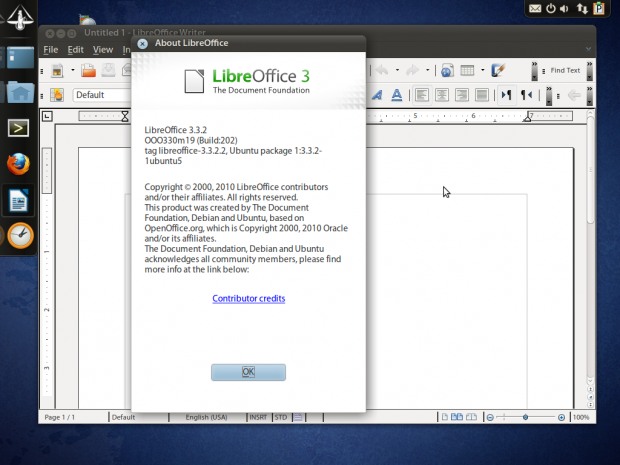The image size is (620, 465).
Task: Click the mail envelope tray icon
Action: tap(535, 8)
